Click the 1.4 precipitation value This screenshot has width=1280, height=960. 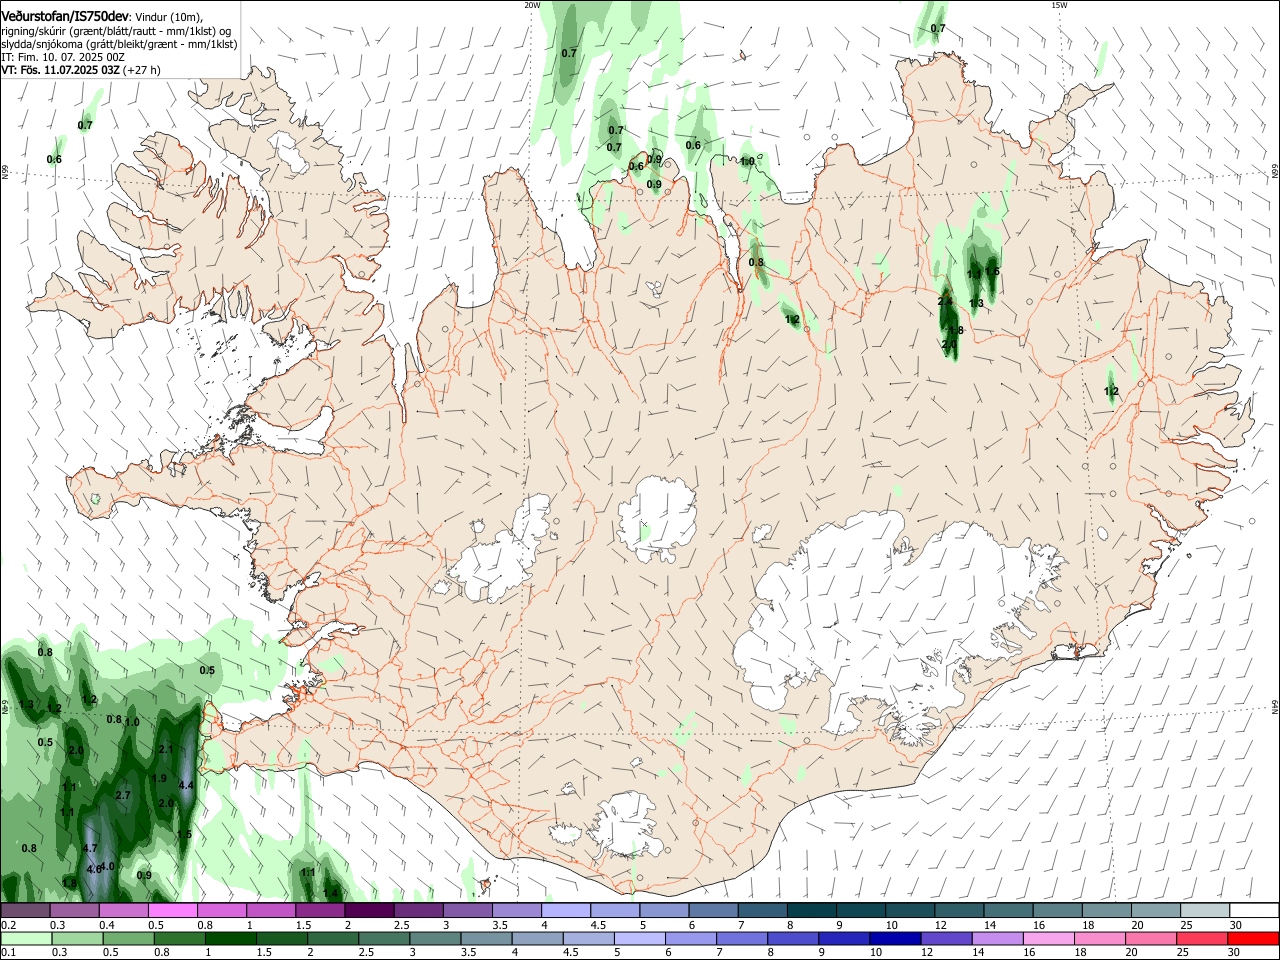331,893
